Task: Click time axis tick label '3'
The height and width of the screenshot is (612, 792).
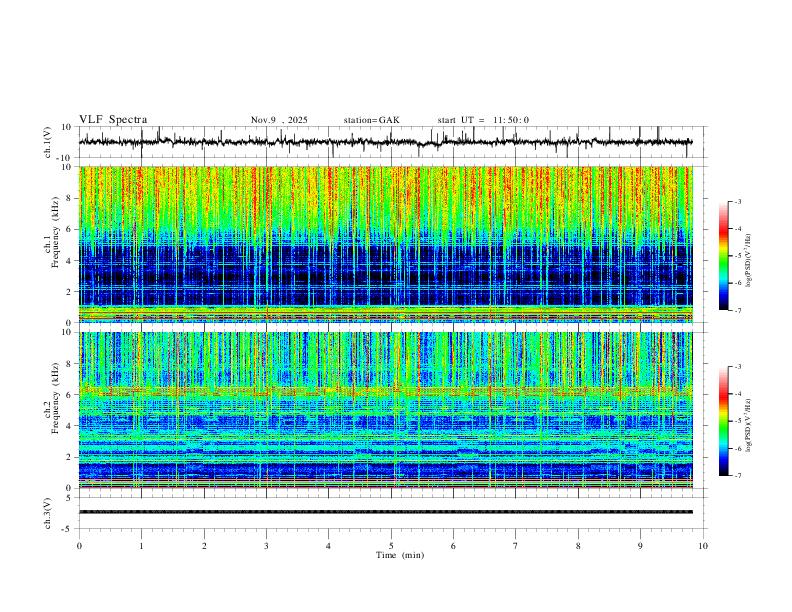Action: [x=266, y=546]
